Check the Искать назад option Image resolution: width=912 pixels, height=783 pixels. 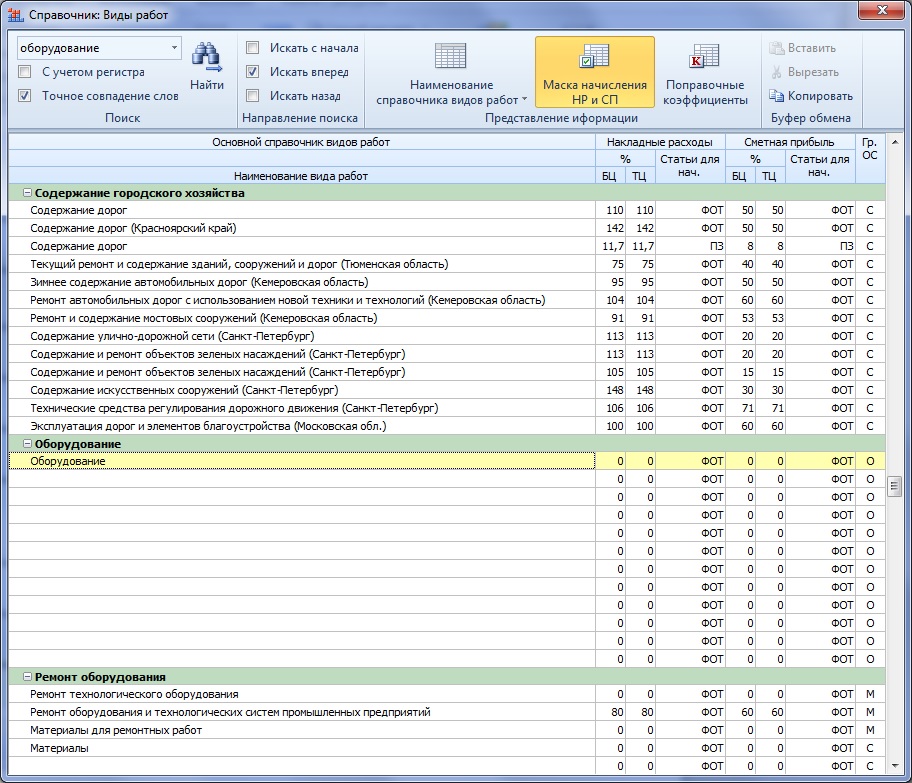pos(253,96)
